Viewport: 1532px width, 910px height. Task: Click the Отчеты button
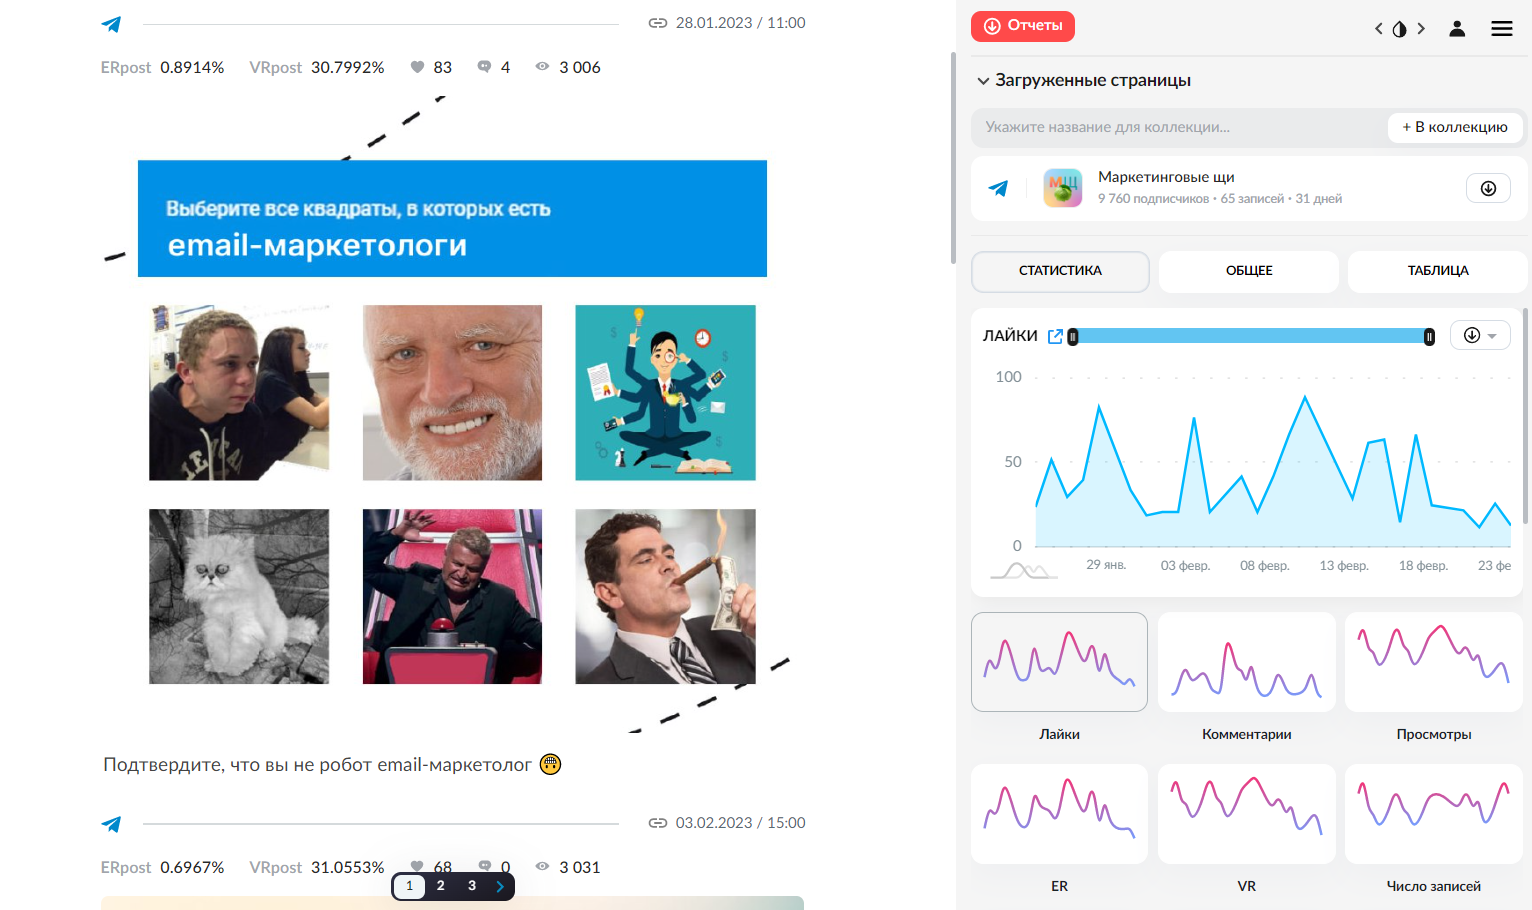tap(1023, 26)
